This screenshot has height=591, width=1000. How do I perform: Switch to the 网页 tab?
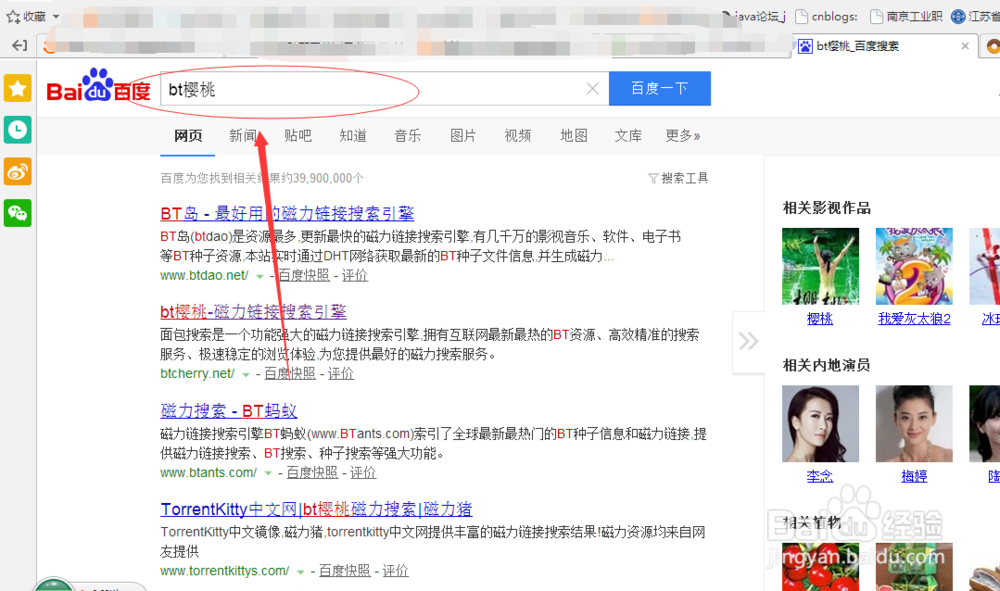188,135
